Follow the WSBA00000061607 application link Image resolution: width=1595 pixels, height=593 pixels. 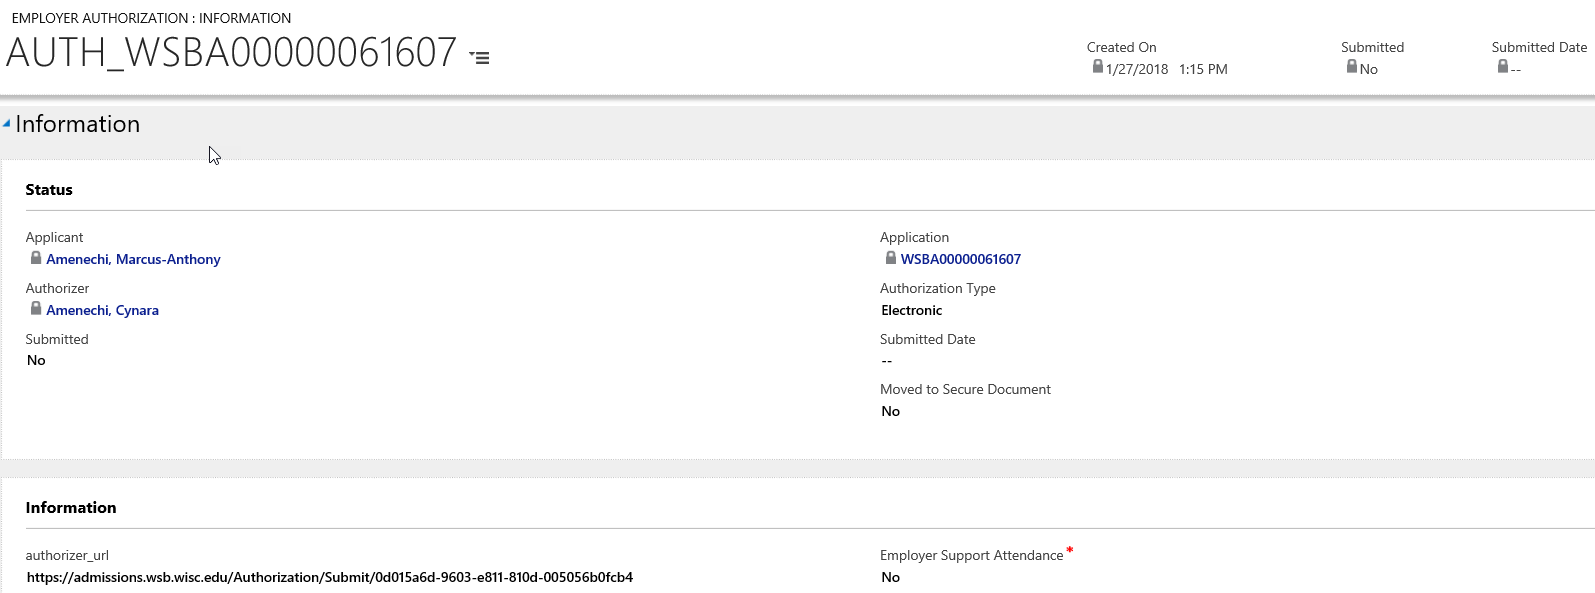pos(960,260)
